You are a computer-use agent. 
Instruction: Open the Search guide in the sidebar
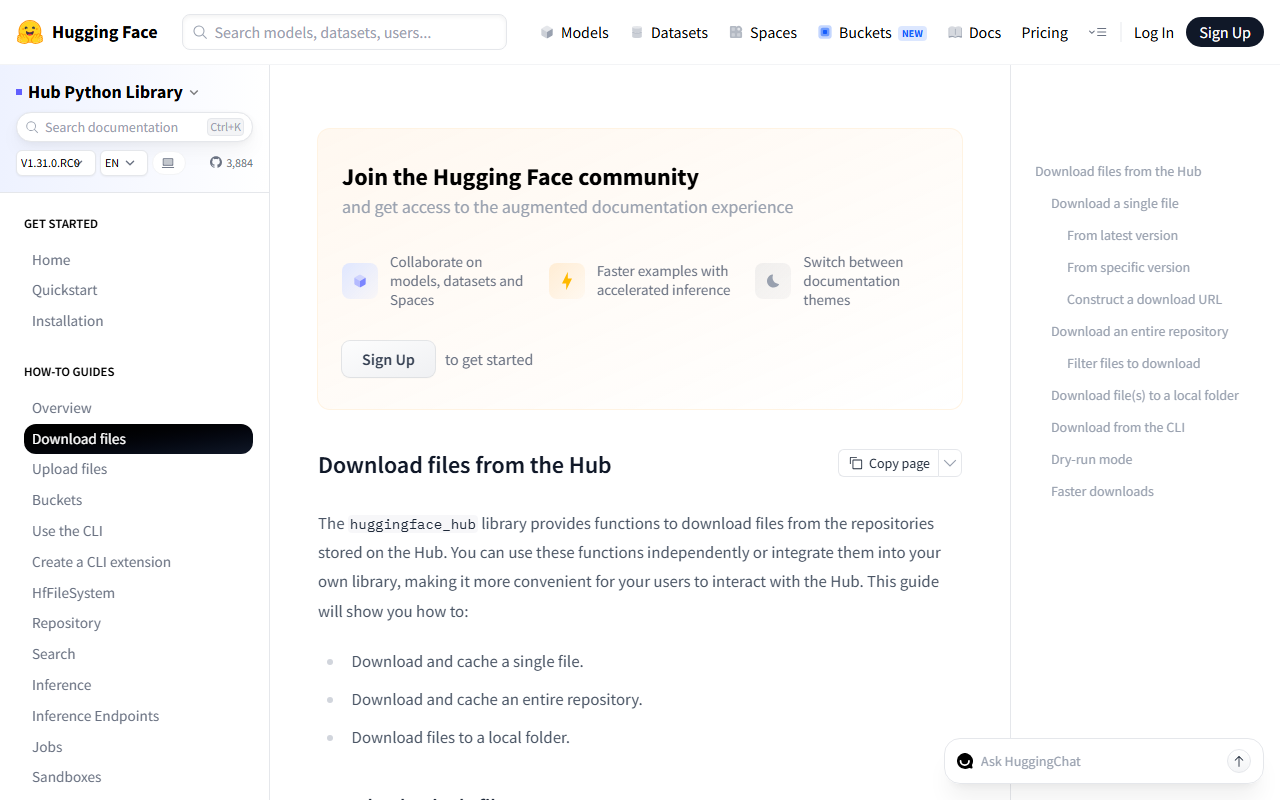54,654
